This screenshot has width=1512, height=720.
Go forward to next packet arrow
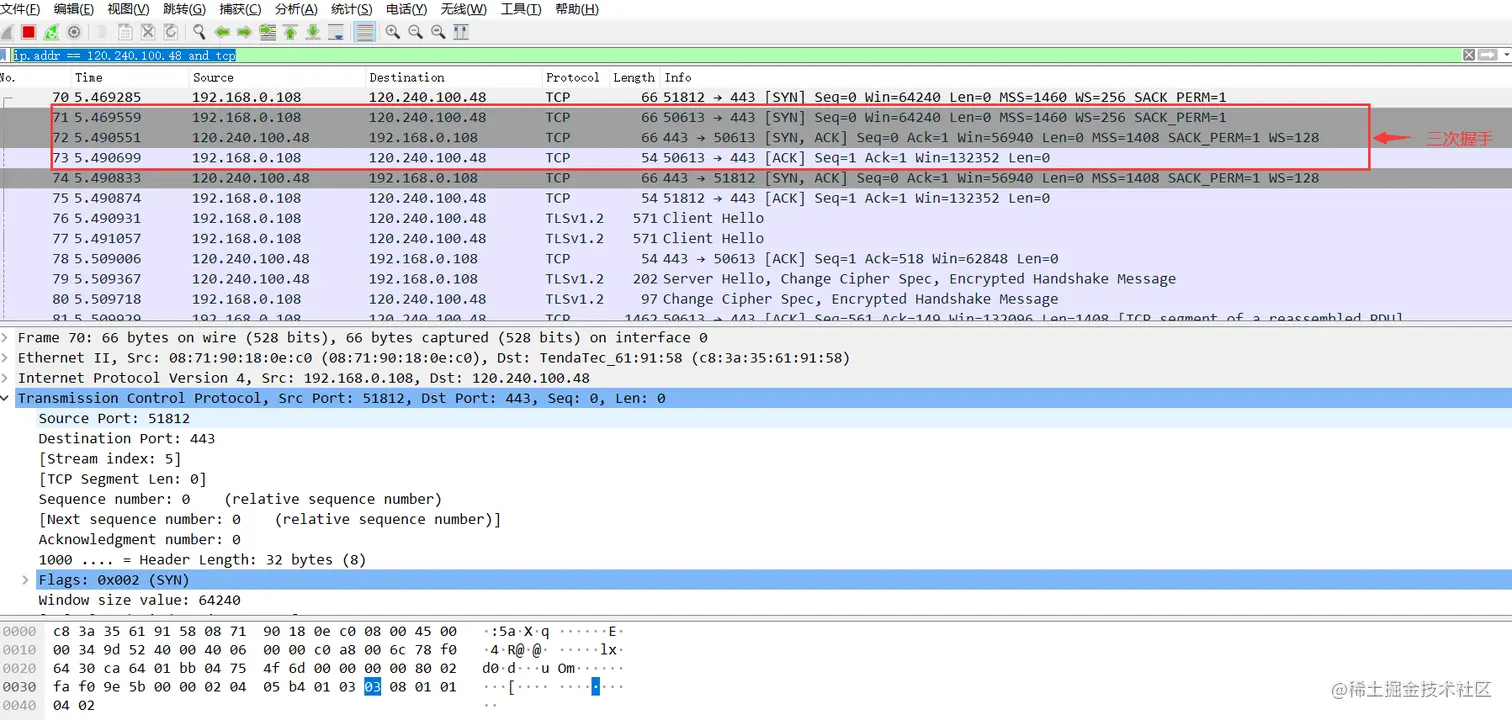tap(244, 32)
